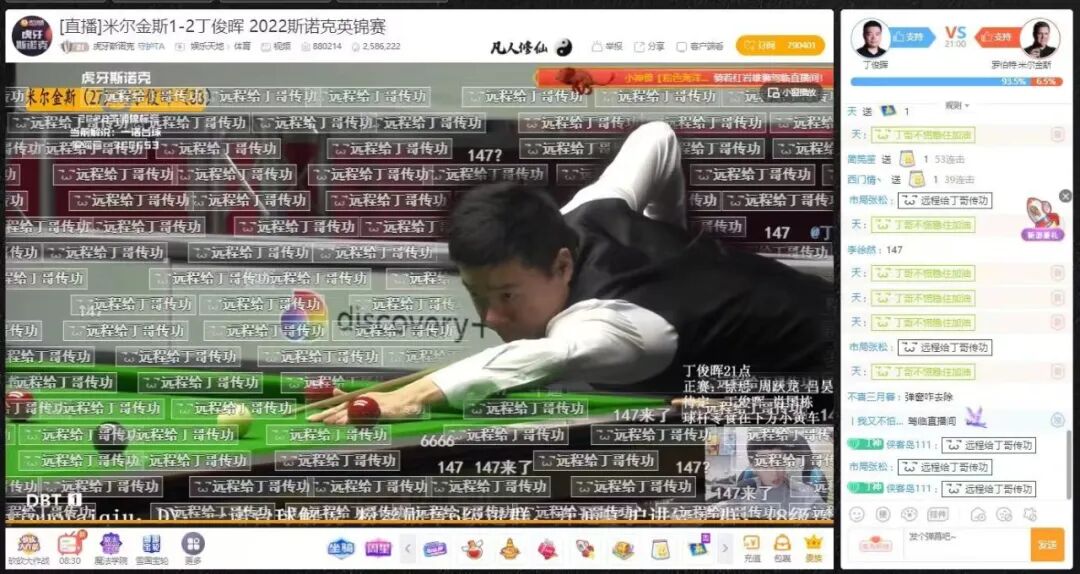Expand the 规则 rules dropdown

(x=957, y=105)
